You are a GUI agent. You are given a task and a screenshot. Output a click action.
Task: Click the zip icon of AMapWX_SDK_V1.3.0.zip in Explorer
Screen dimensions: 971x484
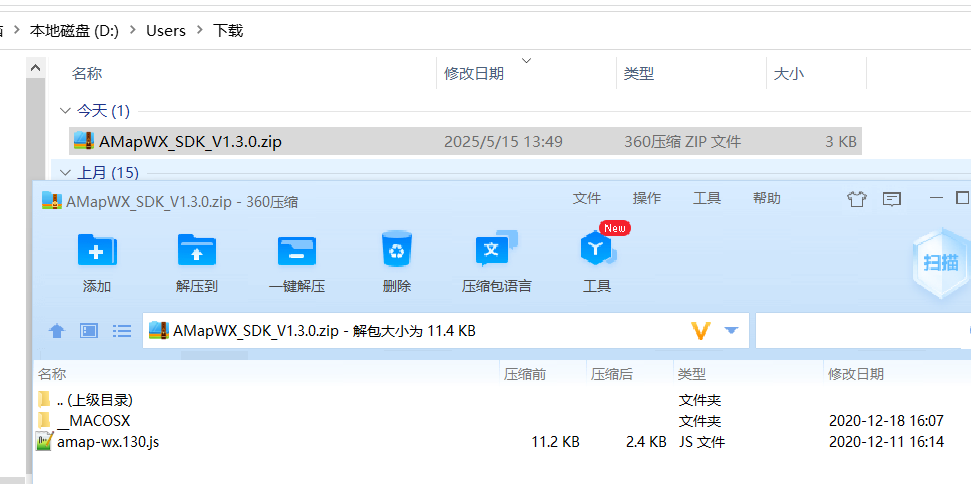click(84, 140)
